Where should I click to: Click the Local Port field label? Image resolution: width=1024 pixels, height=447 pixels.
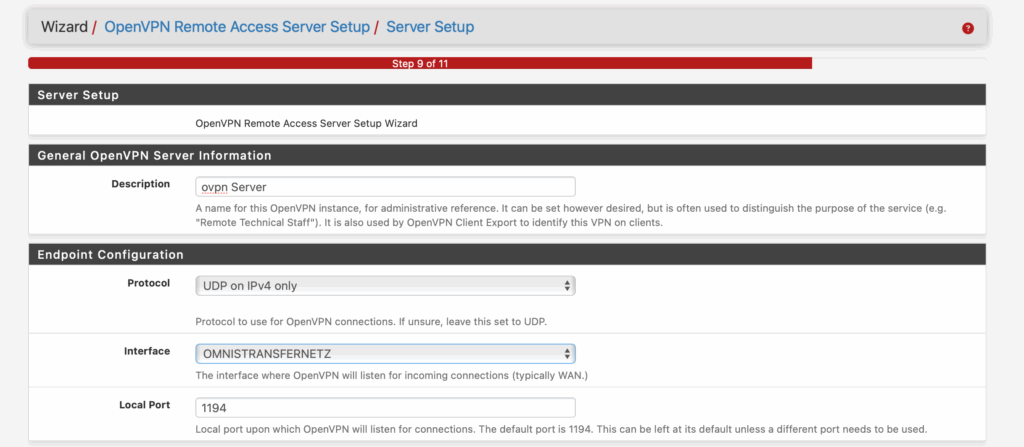pos(144,405)
